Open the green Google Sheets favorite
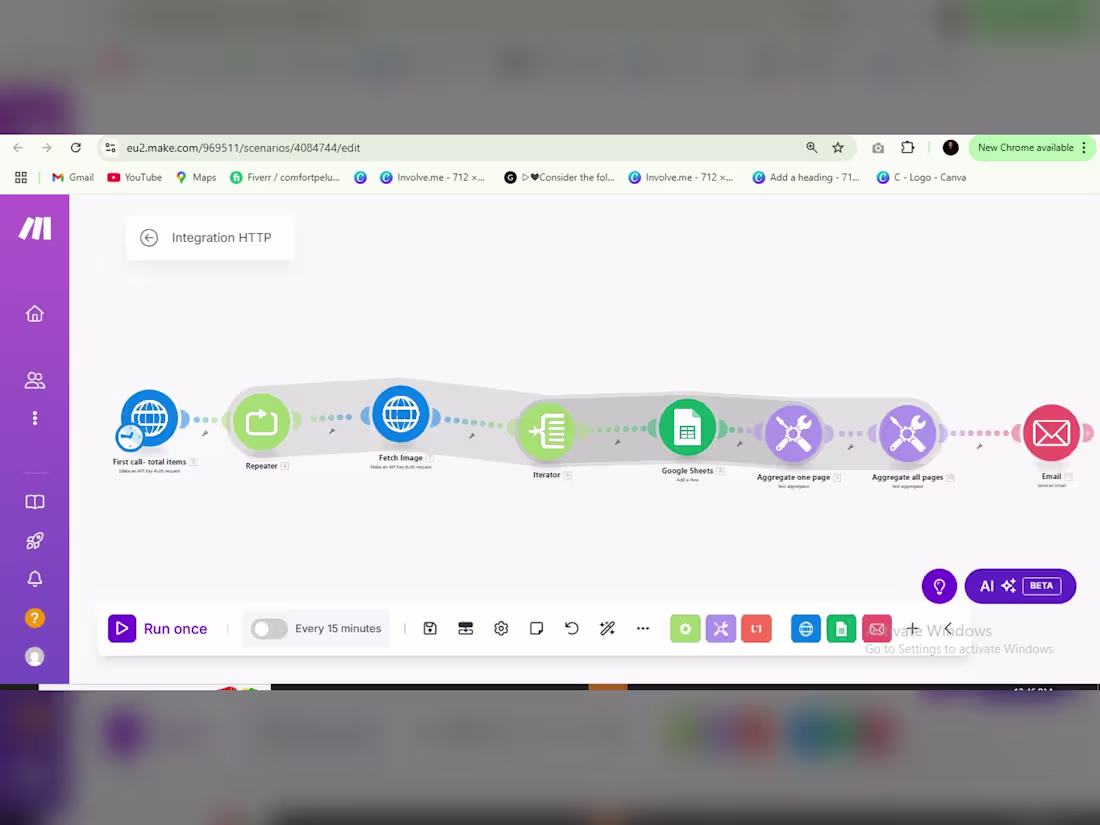 [x=841, y=629]
